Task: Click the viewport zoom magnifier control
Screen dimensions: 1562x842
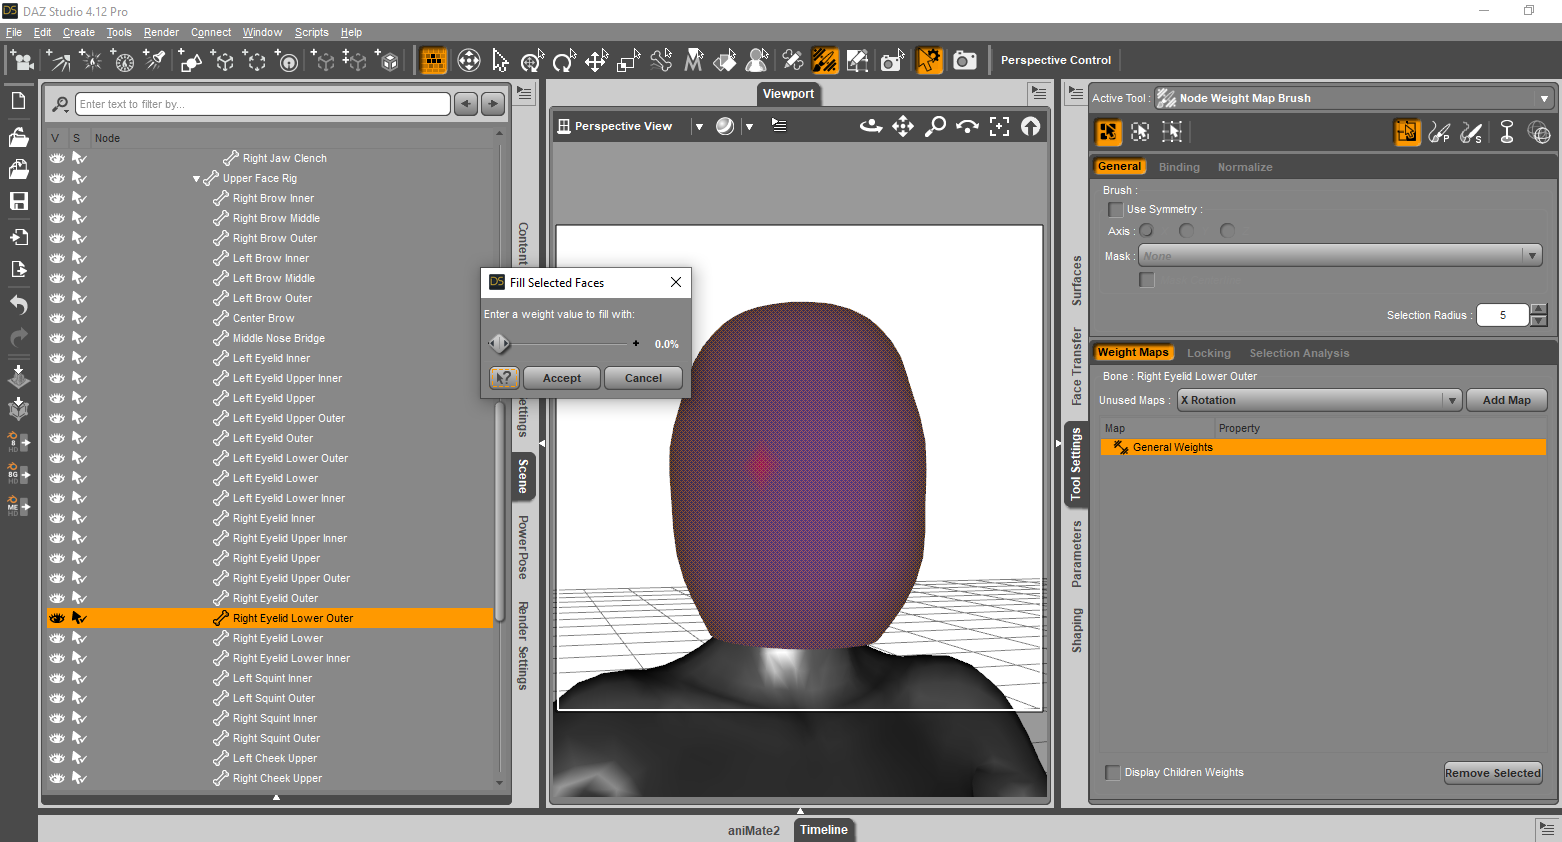Action: coord(935,126)
